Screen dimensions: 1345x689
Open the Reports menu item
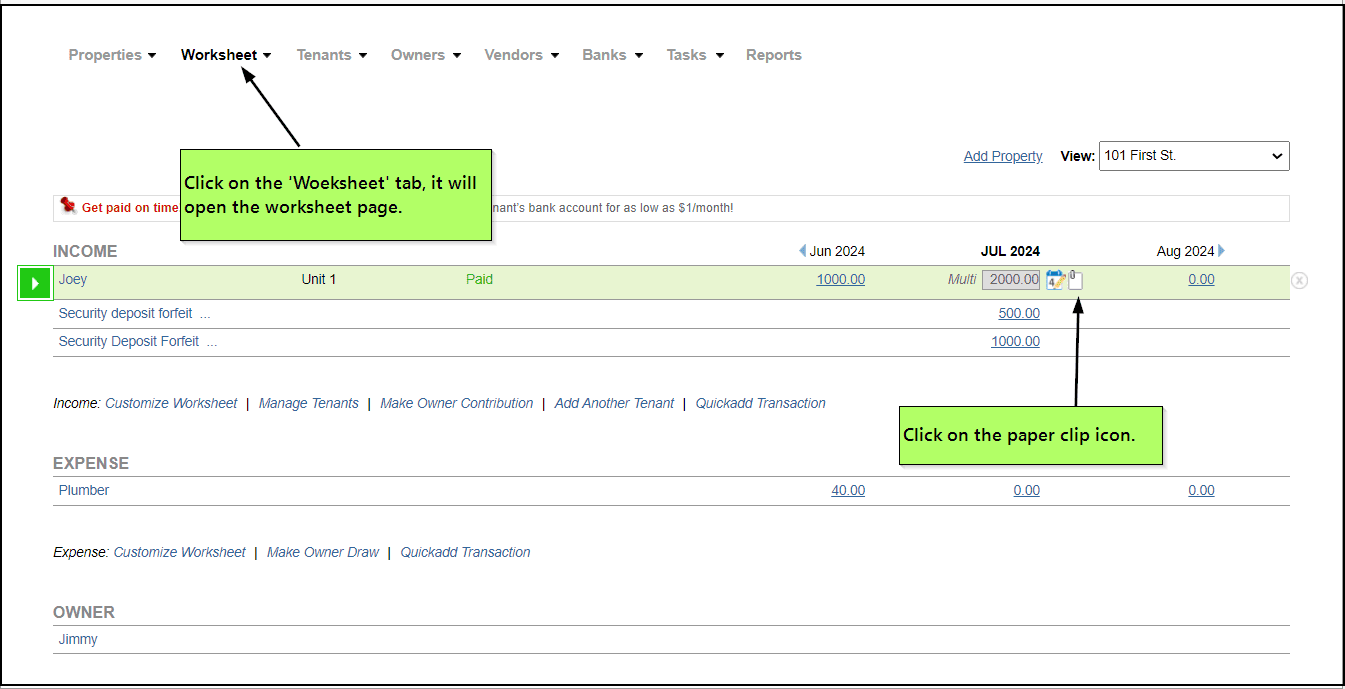coord(773,55)
